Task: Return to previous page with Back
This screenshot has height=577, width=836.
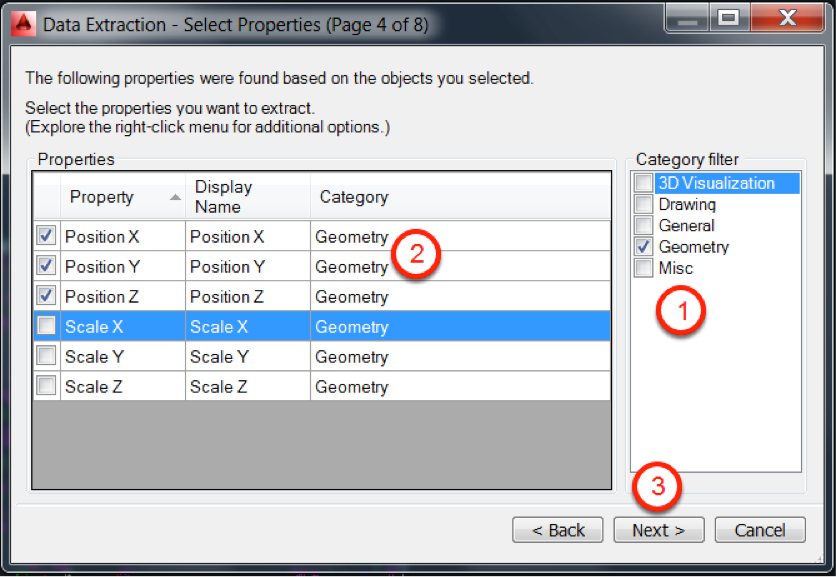Action: (x=557, y=530)
